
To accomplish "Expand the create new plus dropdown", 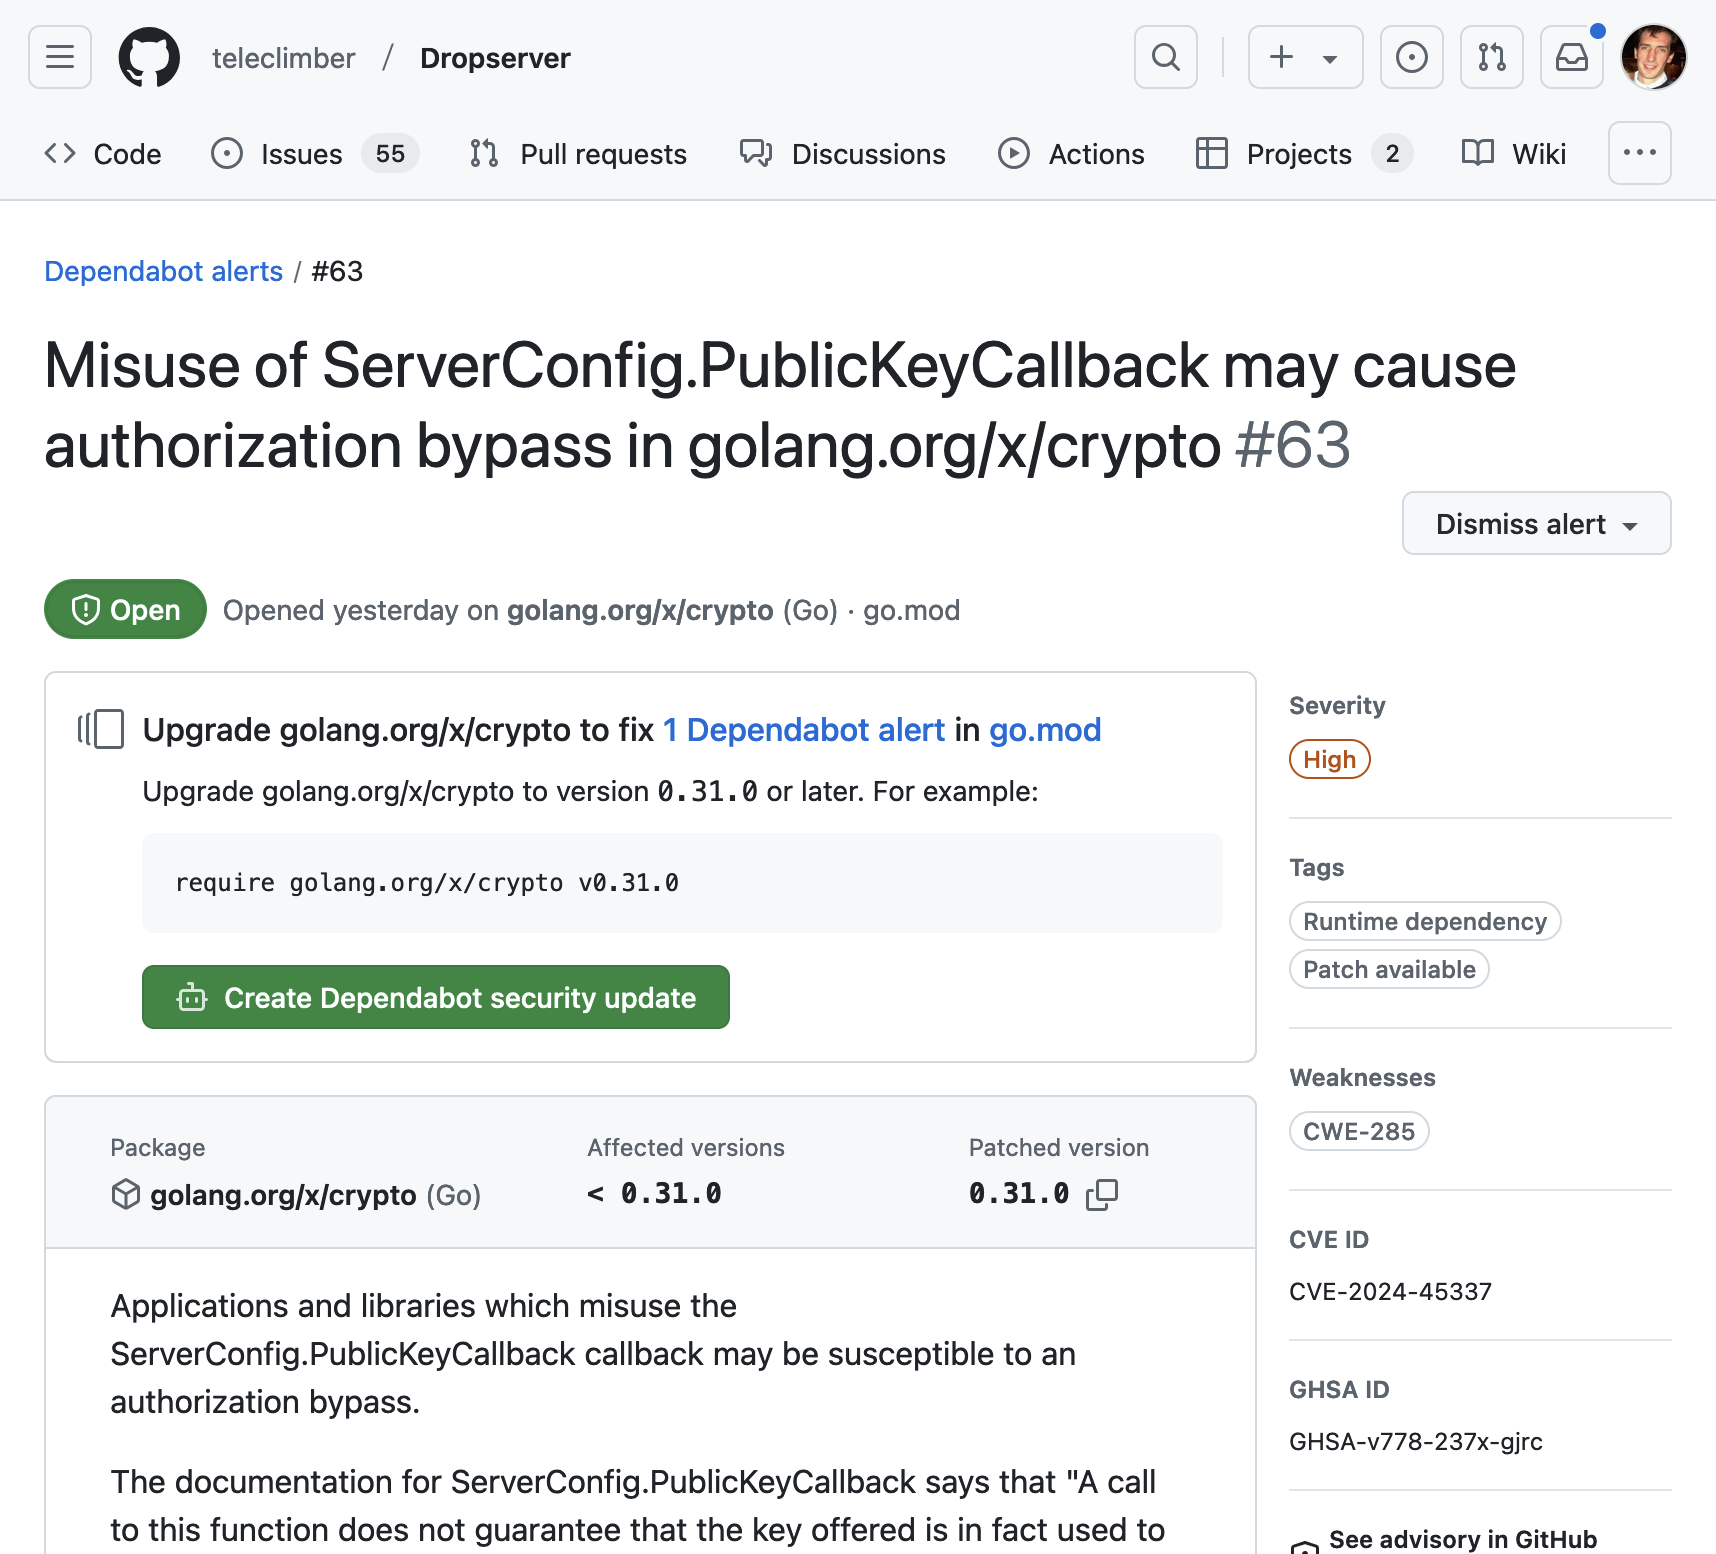I will click(x=1306, y=57).
